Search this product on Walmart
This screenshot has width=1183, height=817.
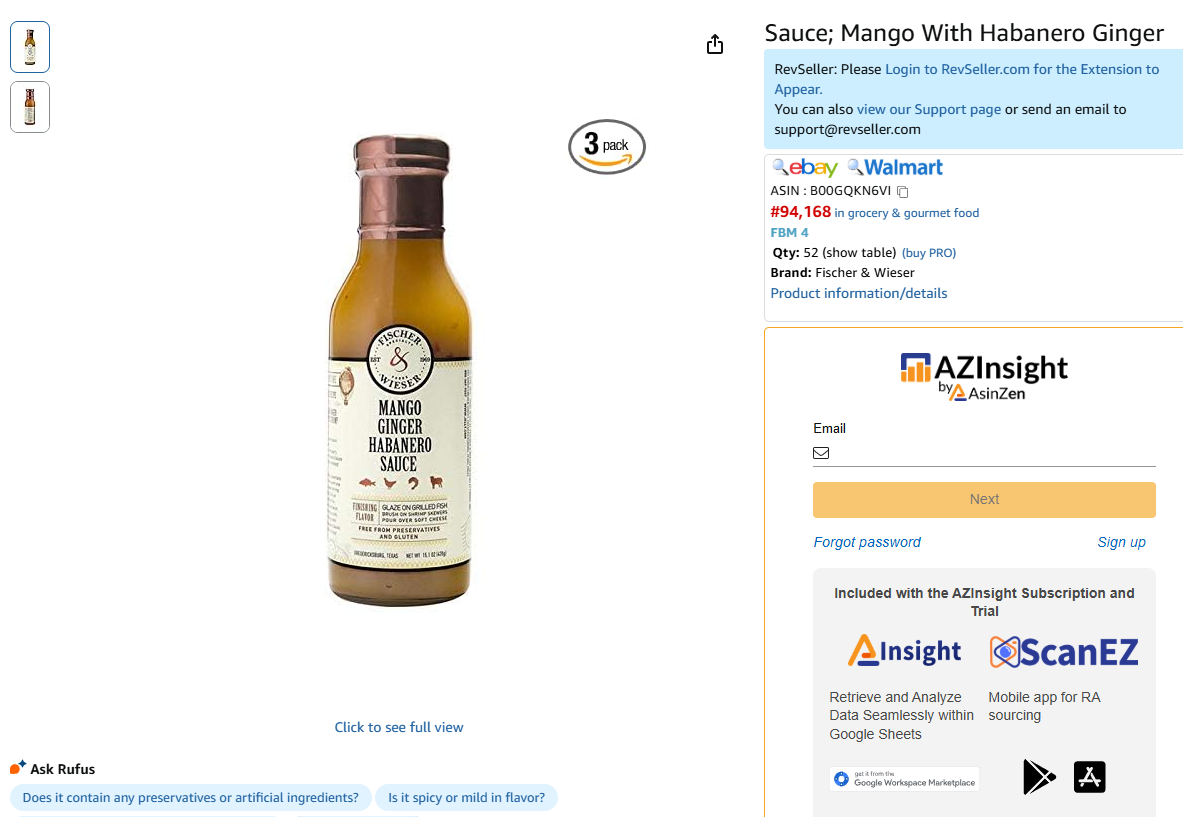point(895,168)
